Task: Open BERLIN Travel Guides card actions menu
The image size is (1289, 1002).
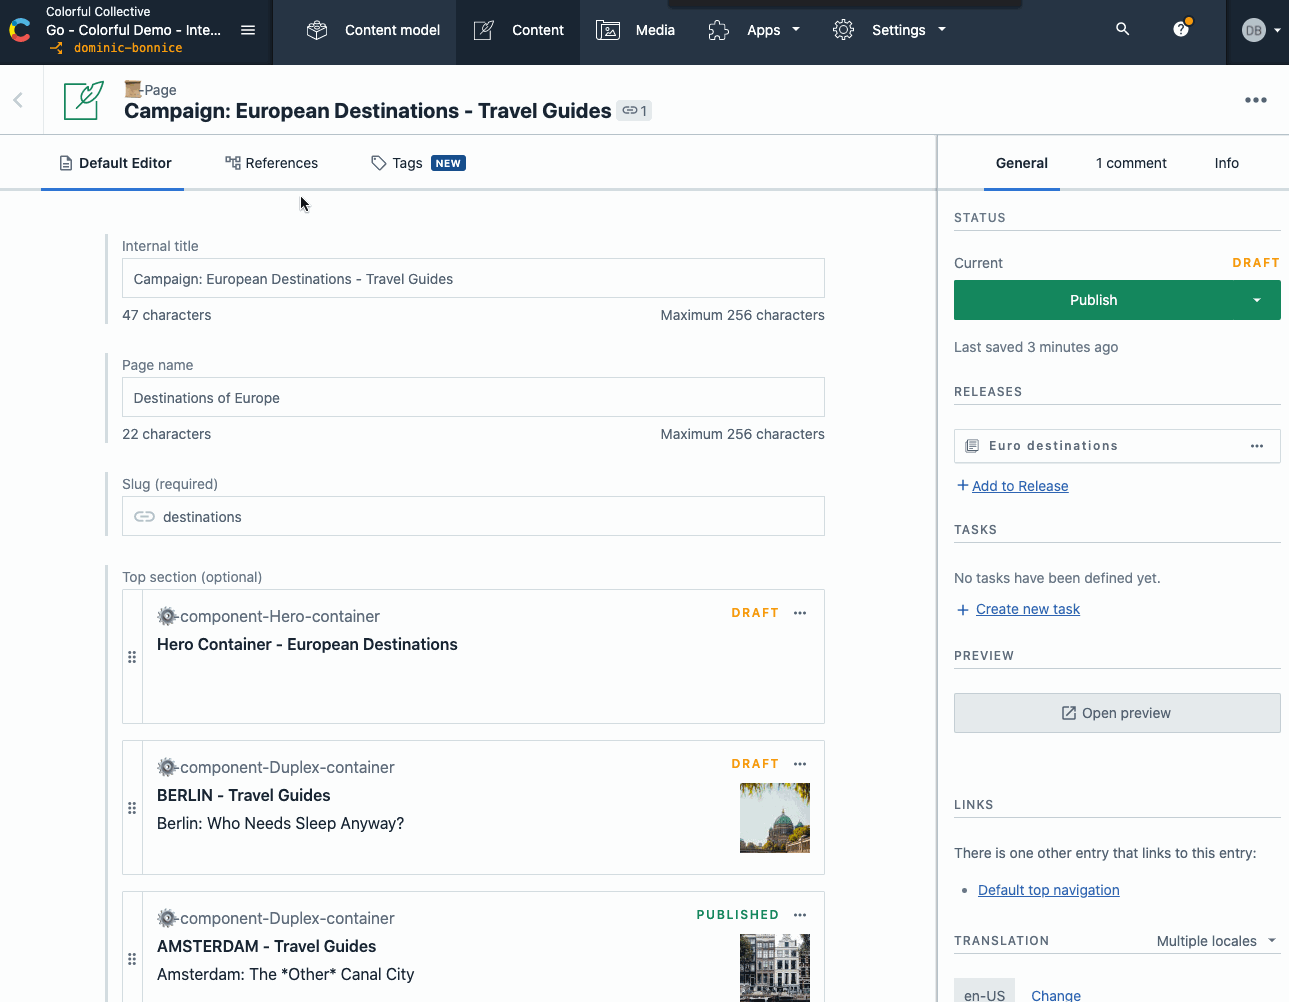Action: (x=800, y=764)
